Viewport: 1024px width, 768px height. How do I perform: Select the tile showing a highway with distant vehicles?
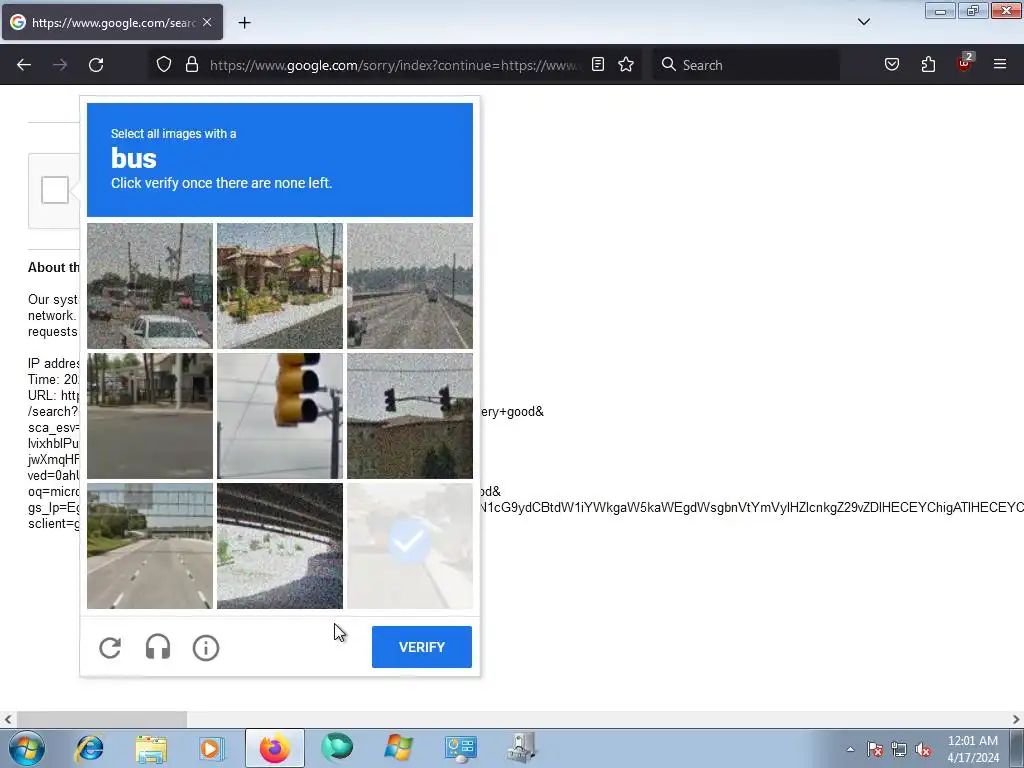point(410,286)
